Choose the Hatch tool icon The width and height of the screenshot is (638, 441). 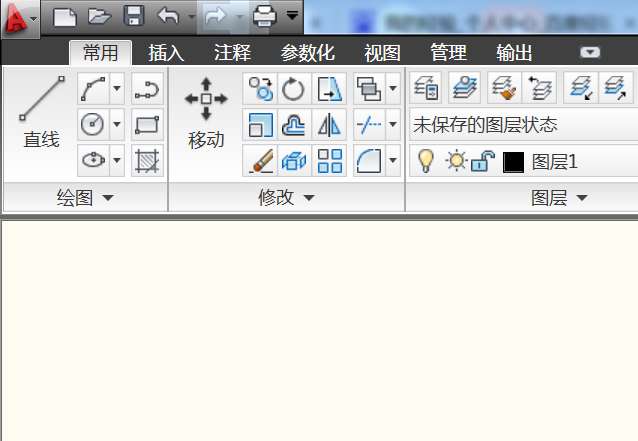147,161
